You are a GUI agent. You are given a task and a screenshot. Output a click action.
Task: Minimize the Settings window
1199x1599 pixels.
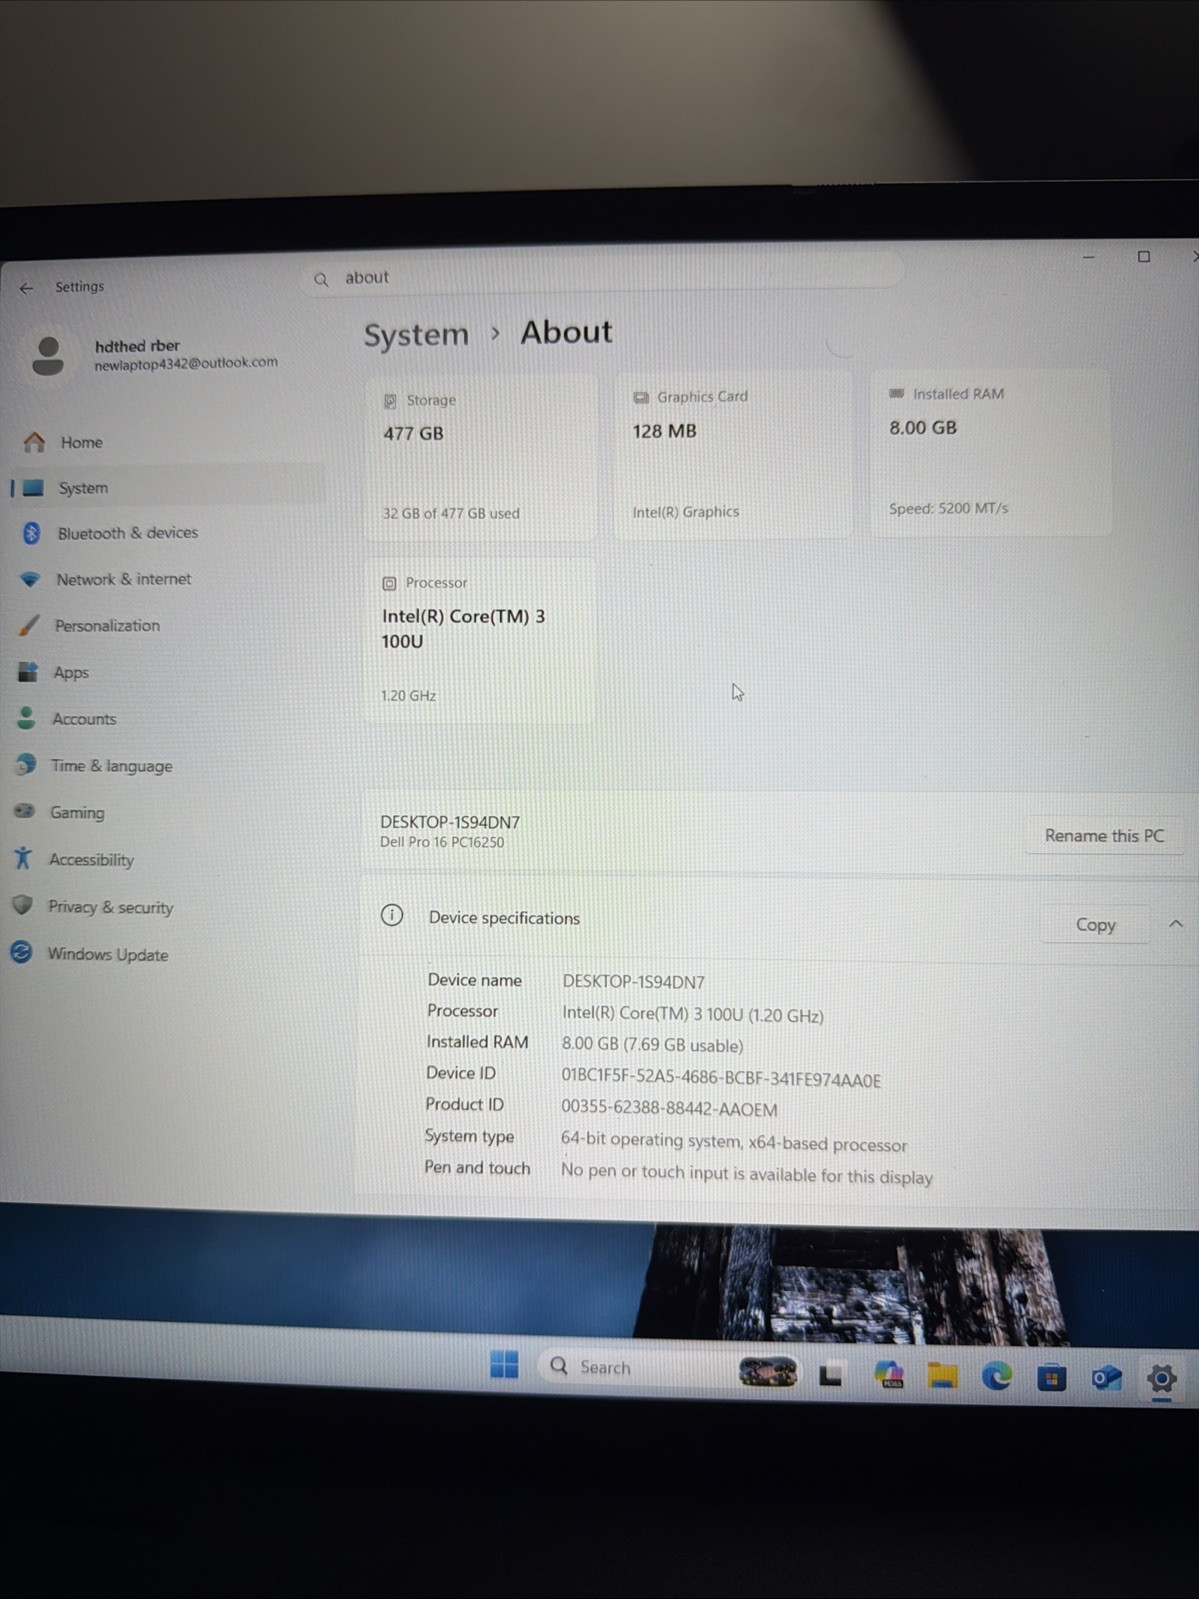[x=1089, y=257]
